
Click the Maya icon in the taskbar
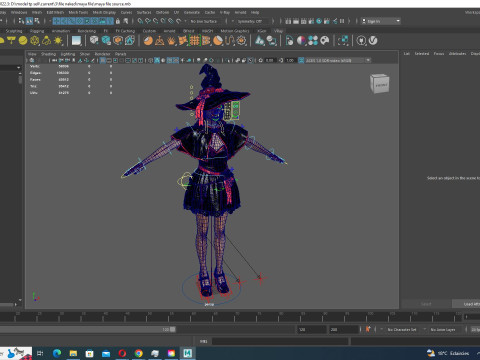point(188,353)
